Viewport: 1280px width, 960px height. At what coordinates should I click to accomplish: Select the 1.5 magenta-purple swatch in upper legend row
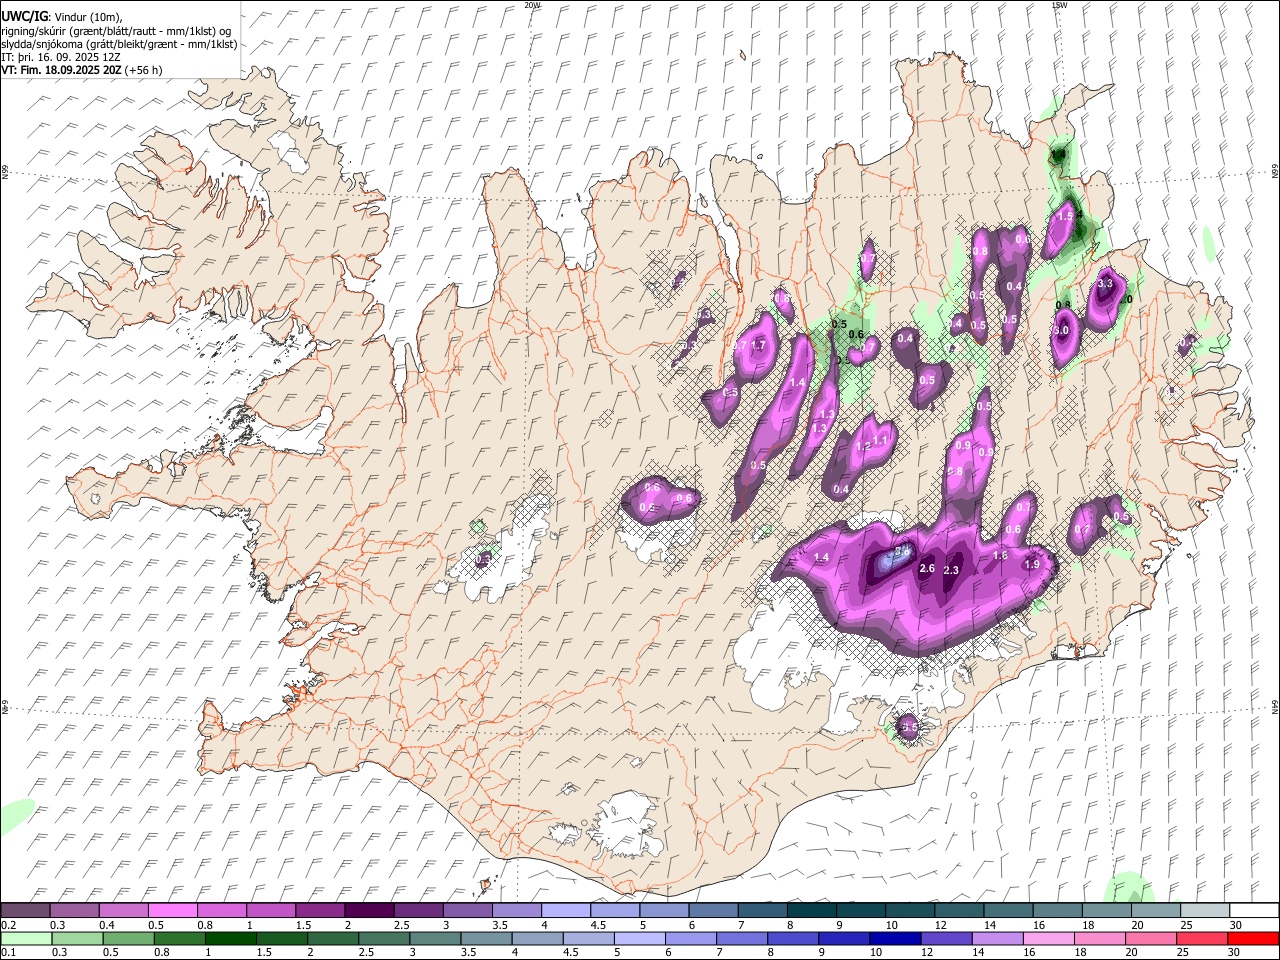tap(320, 911)
